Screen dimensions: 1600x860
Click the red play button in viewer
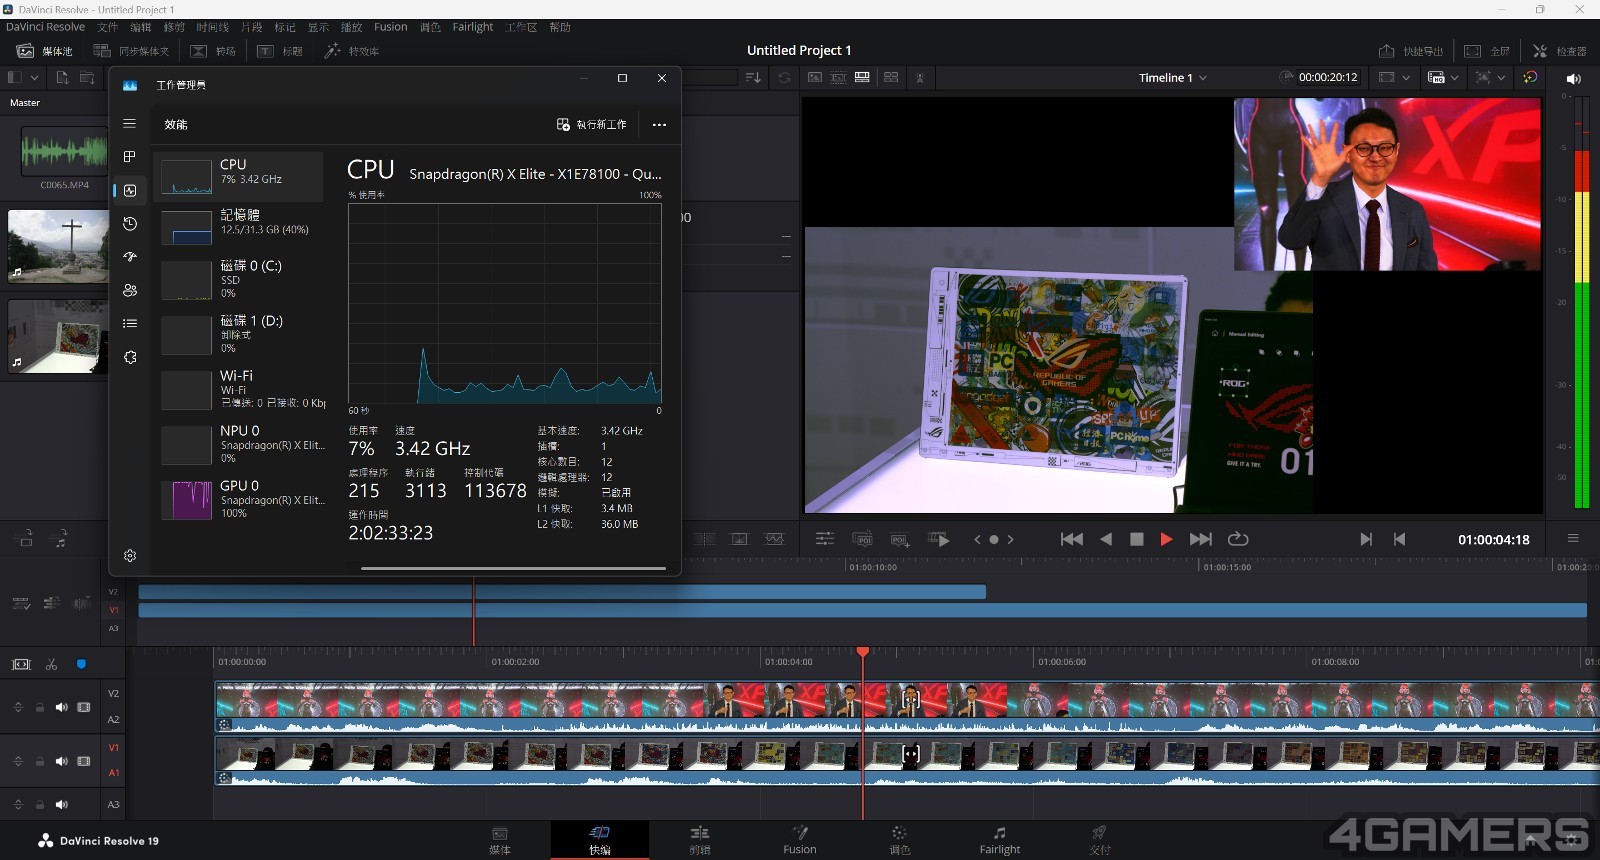pos(1166,539)
